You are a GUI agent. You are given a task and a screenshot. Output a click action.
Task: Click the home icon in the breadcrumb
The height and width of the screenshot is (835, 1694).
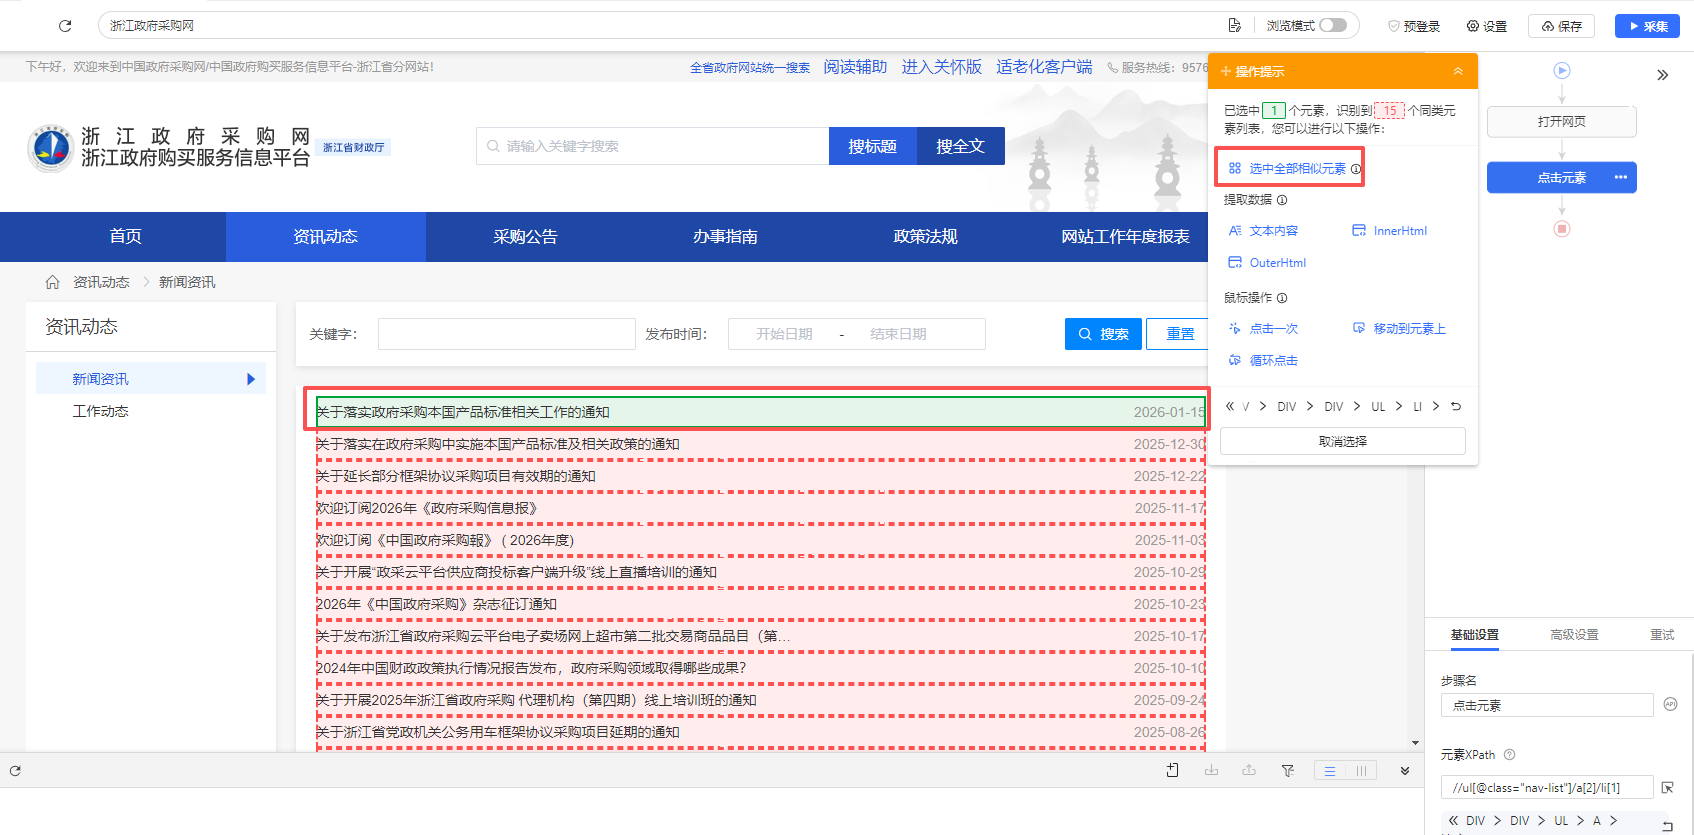tap(53, 282)
